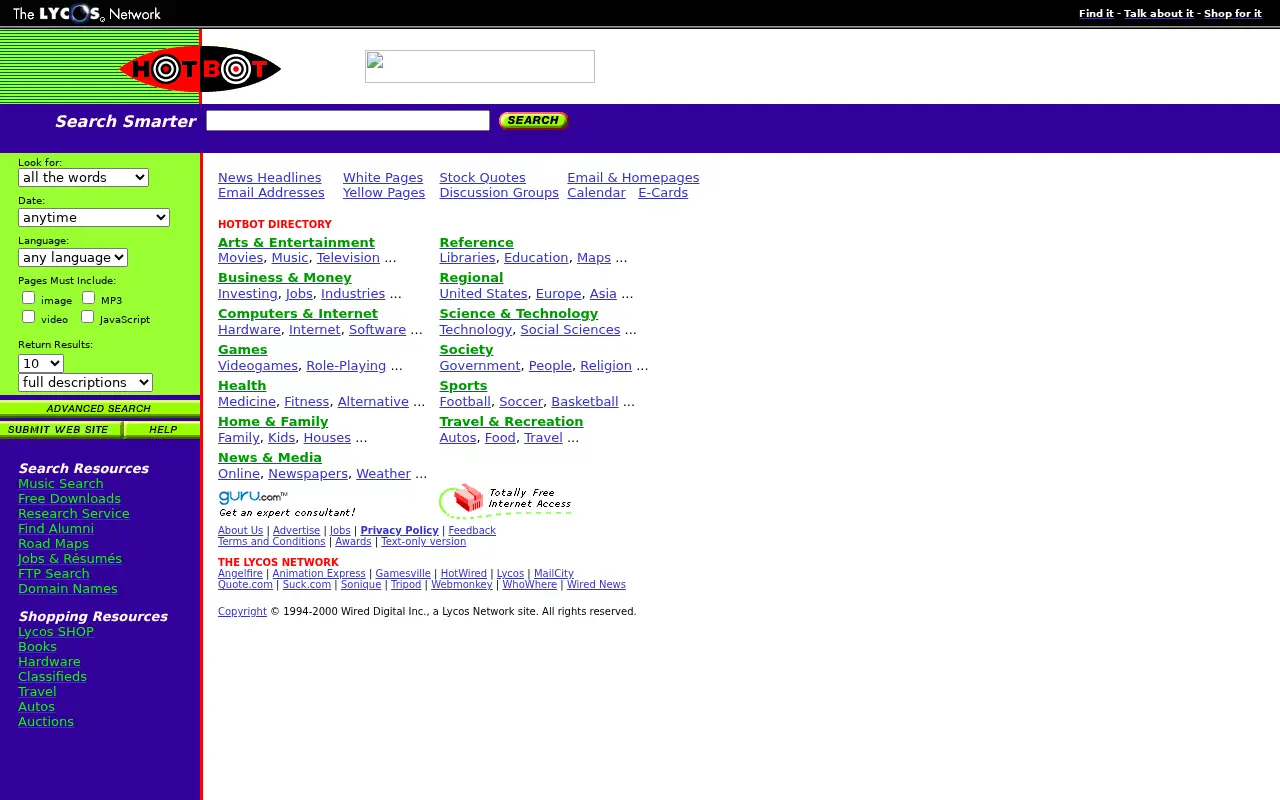Viewport: 1280px width, 800px height.
Task: Switch to the Text-only version
Action: click(423, 541)
